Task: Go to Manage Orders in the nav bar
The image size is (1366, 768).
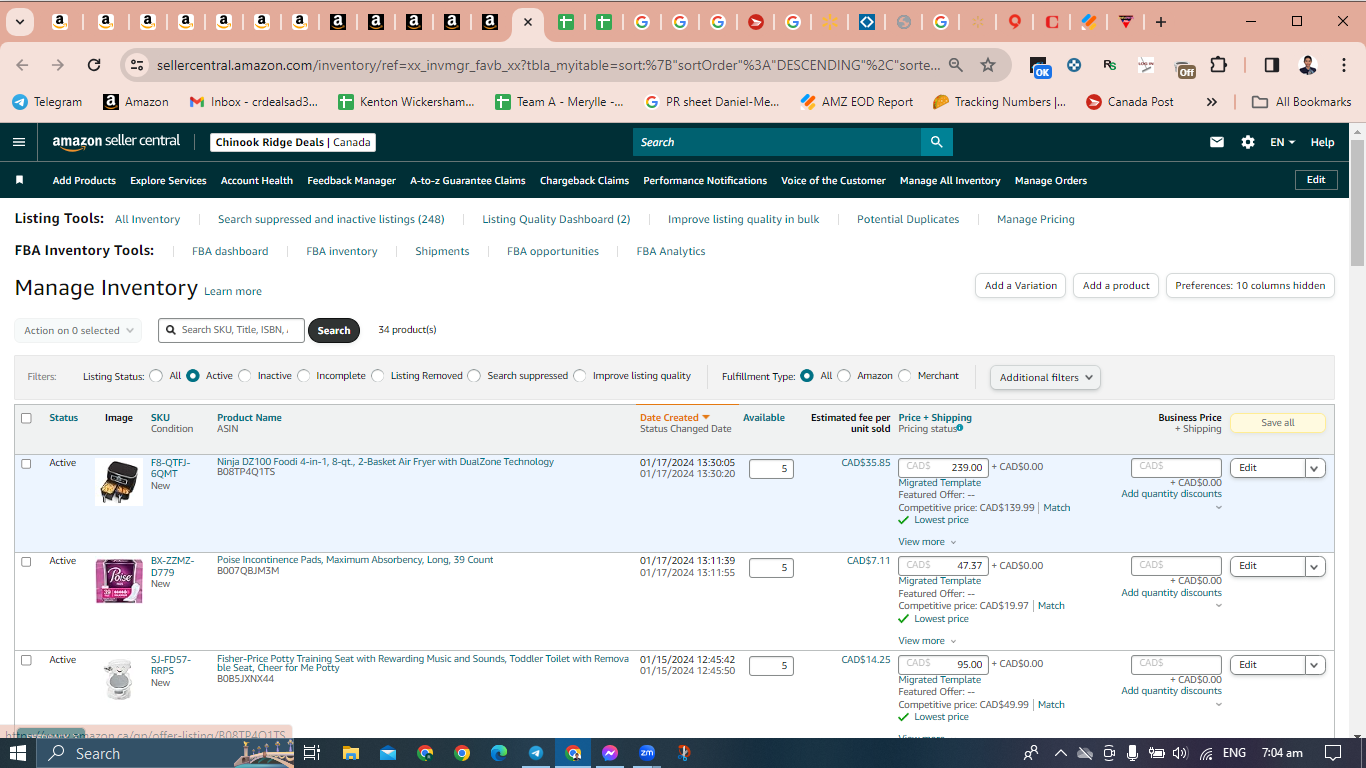Action: (1051, 181)
